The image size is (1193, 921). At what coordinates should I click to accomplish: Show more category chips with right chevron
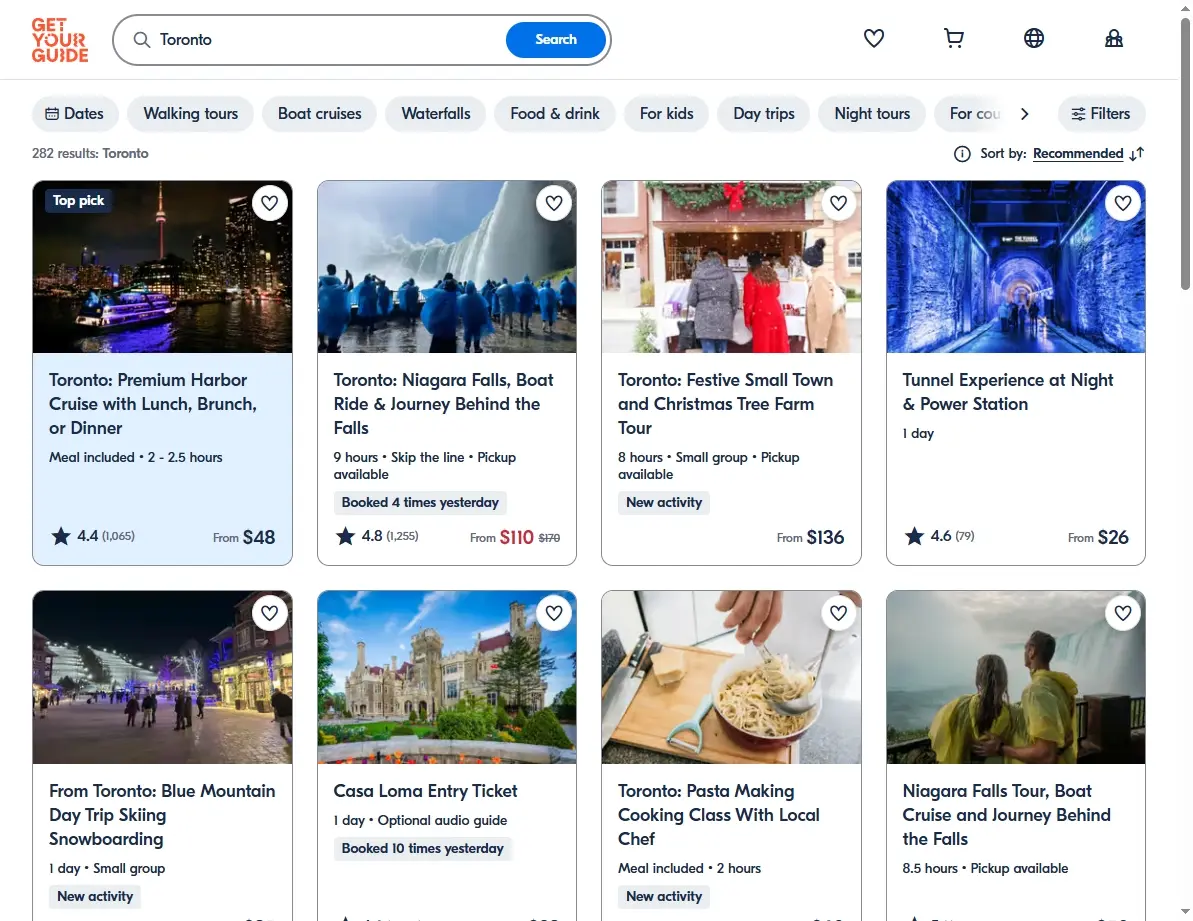tap(1024, 114)
